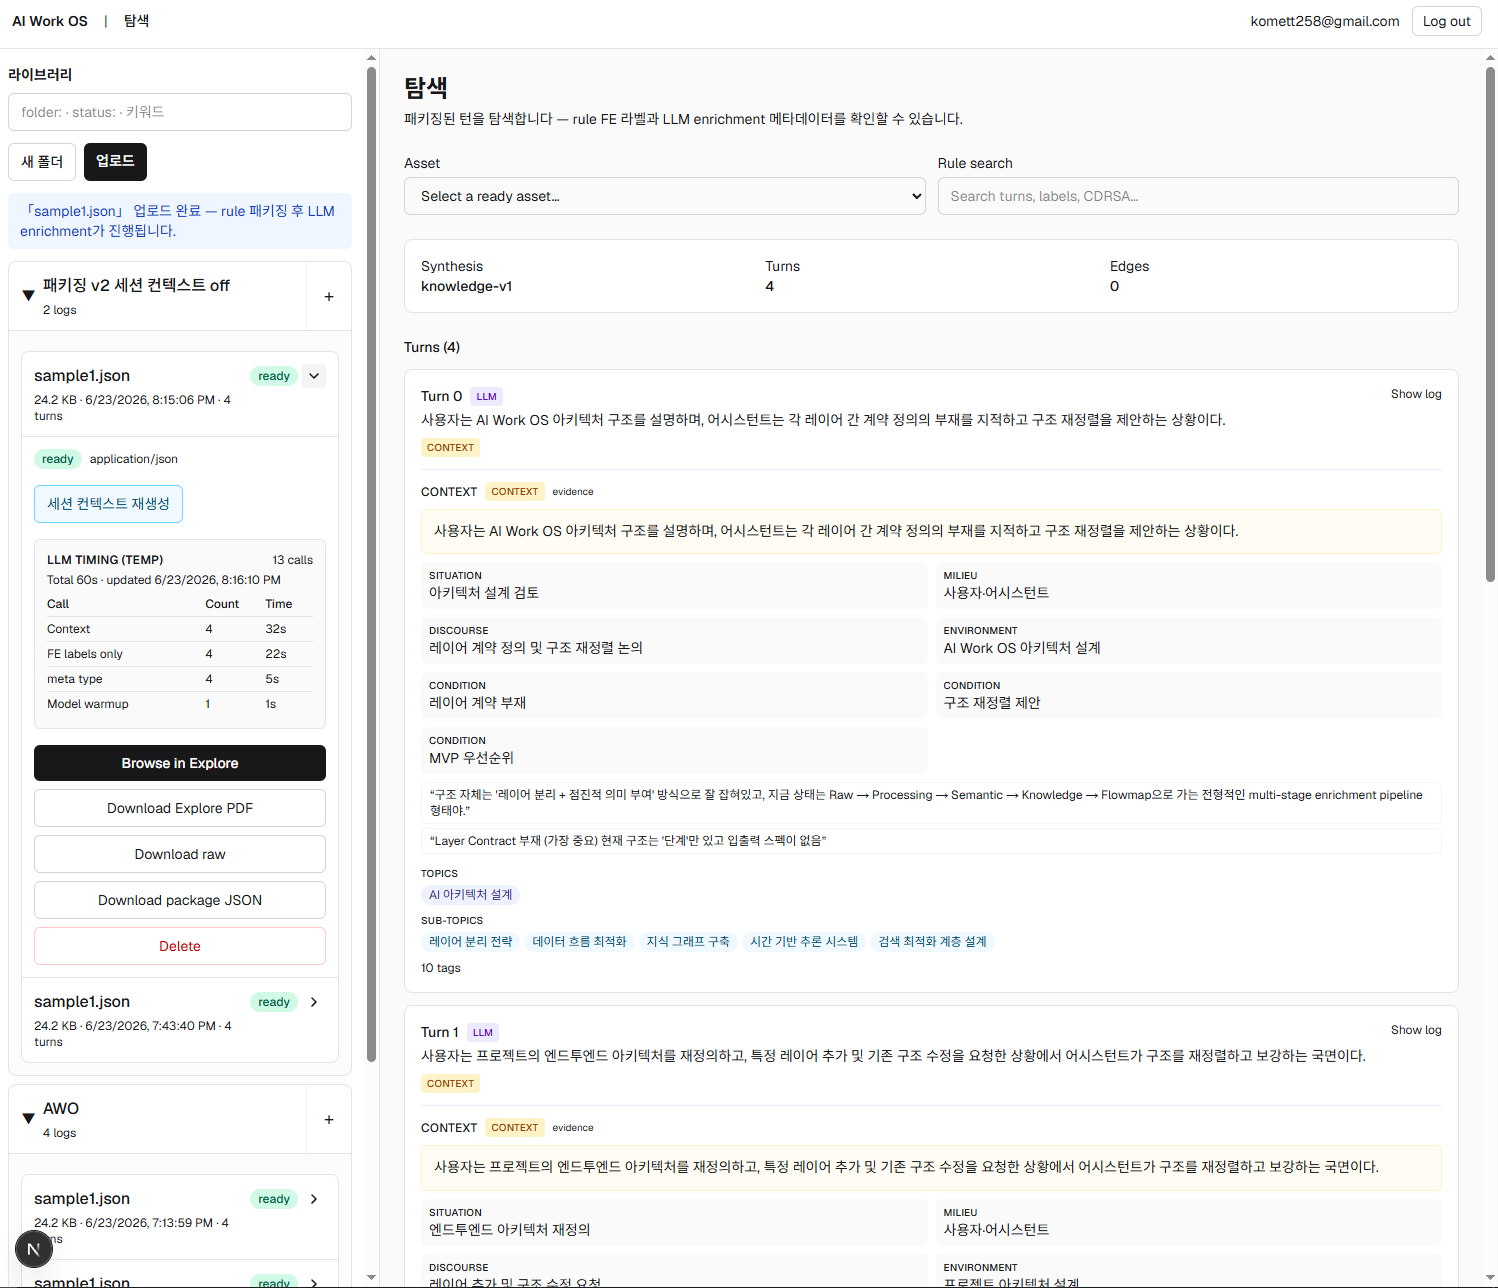Click the main content vertical scrollbar
This screenshot has height=1288, width=1498.
(1490, 324)
